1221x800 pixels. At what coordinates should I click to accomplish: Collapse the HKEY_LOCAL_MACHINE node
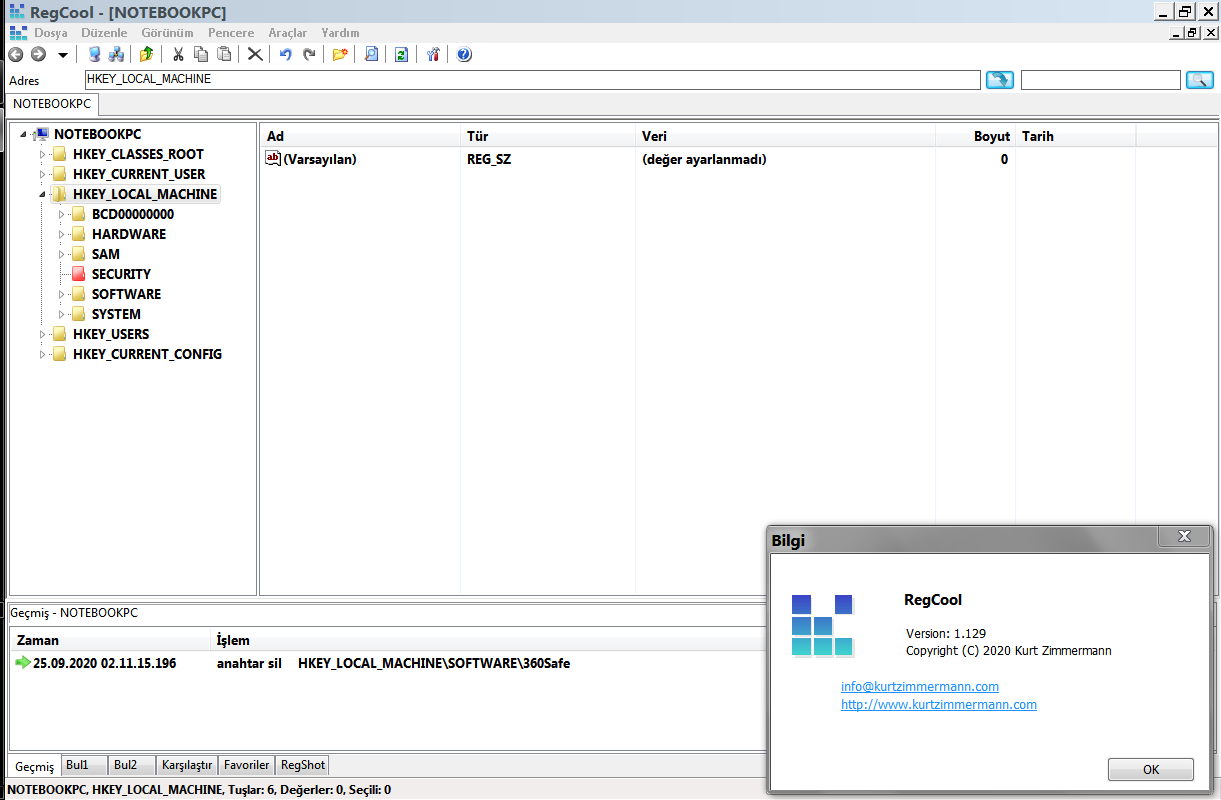pos(42,194)
